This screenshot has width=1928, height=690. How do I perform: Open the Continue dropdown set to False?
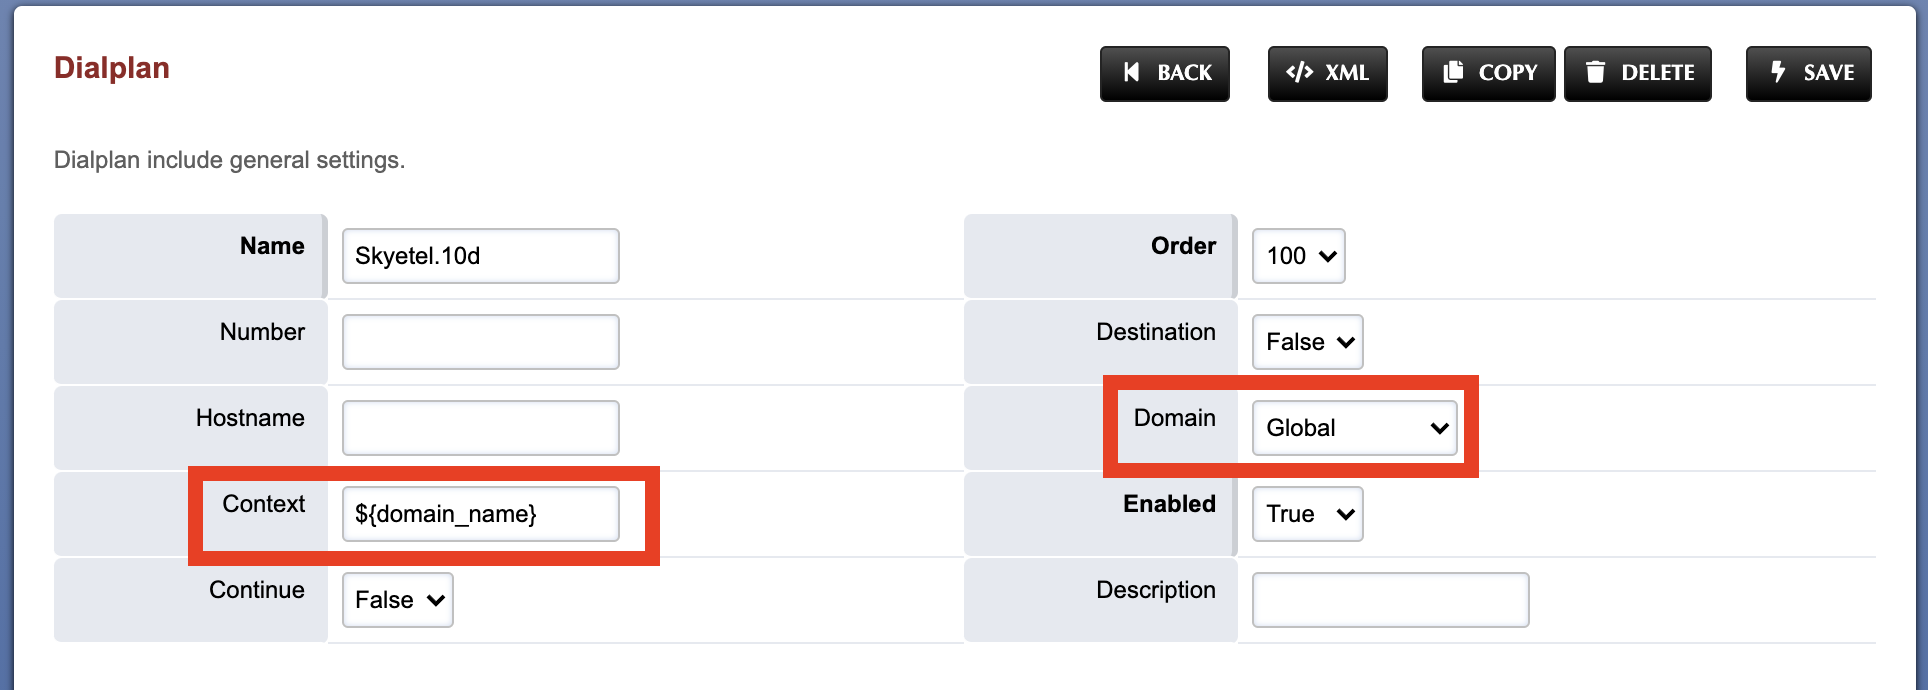398,600
